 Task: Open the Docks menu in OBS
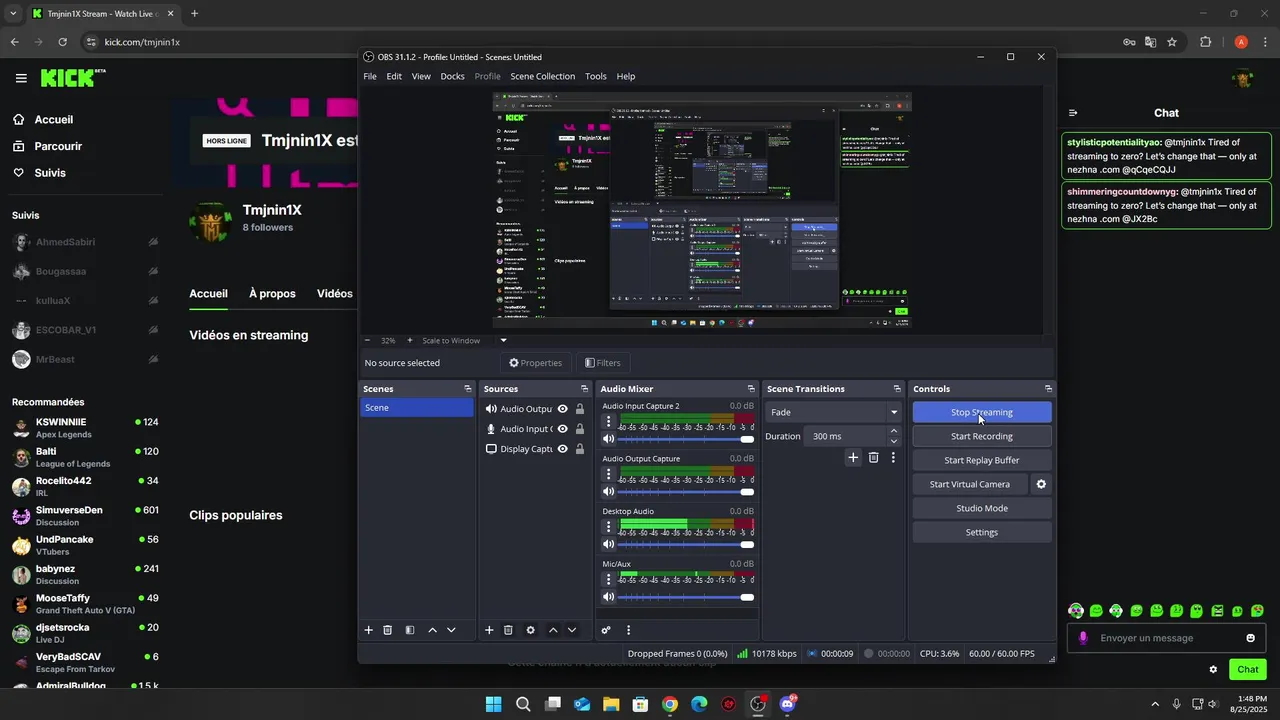pos(452,76)
